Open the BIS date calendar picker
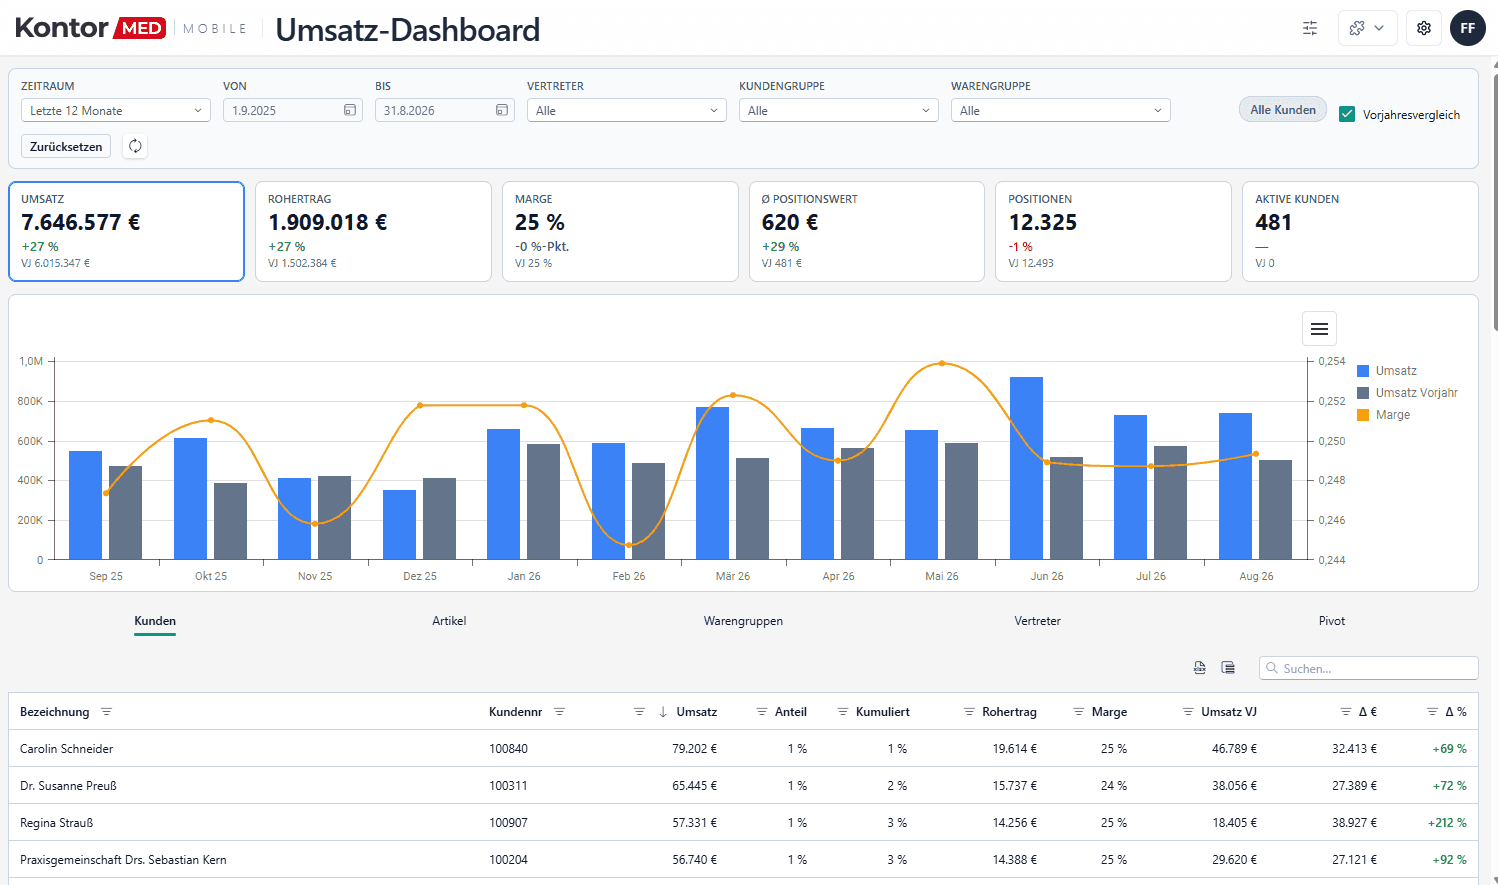The image size is (1498, 885). (x=502, y=110)
